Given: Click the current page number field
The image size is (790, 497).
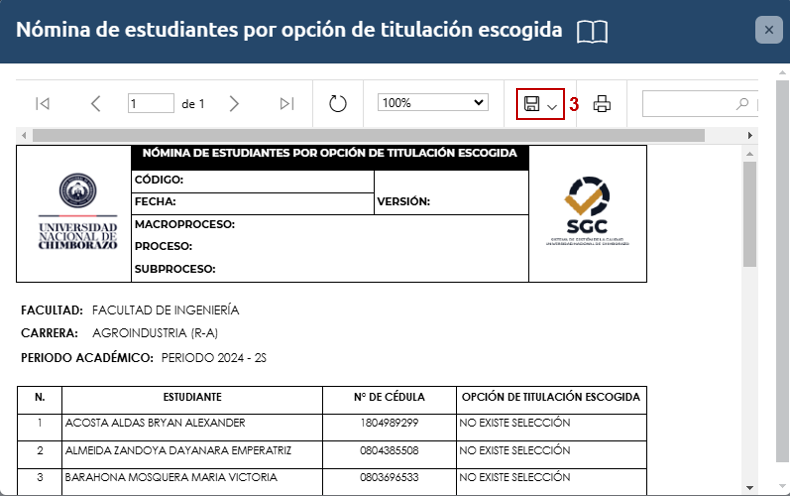Looking at the screenshot, I should tap(151, 103).
